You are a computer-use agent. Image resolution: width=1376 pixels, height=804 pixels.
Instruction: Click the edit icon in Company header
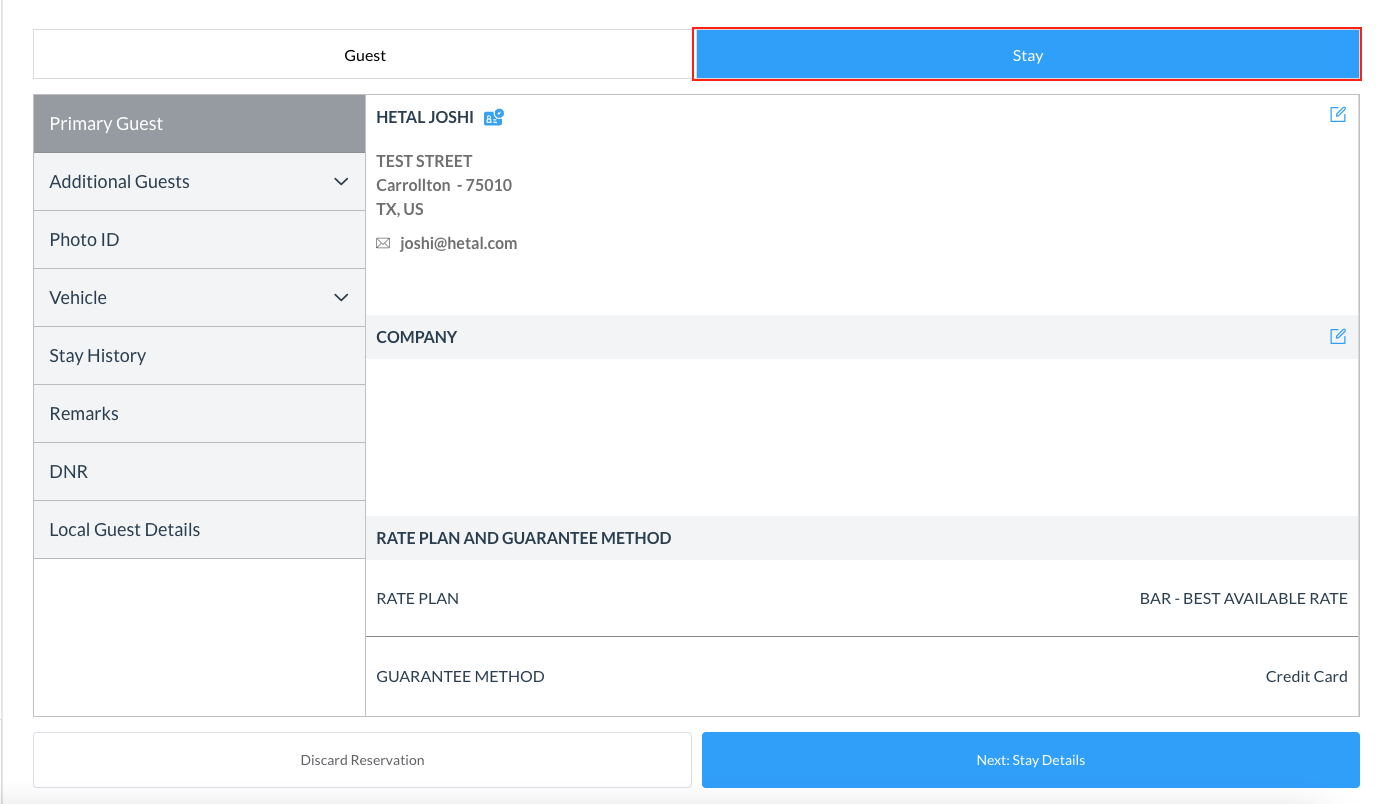1337,337
